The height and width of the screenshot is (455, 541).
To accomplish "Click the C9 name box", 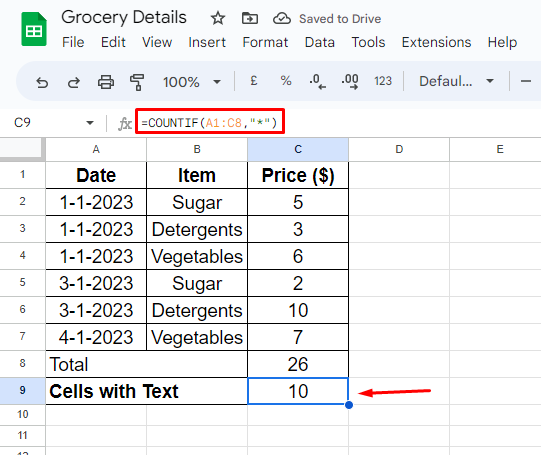I will pos(22,123).
